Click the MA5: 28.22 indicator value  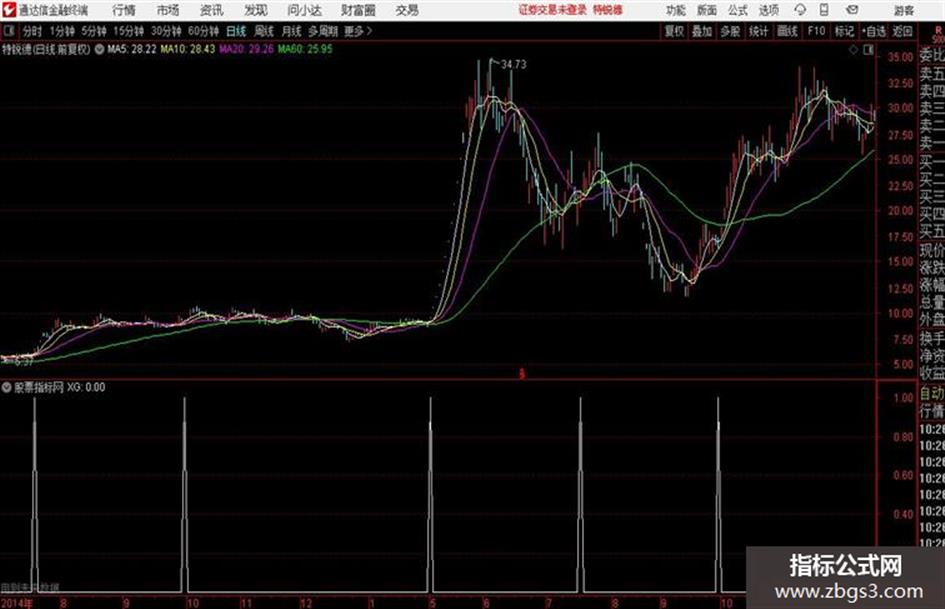132,49
